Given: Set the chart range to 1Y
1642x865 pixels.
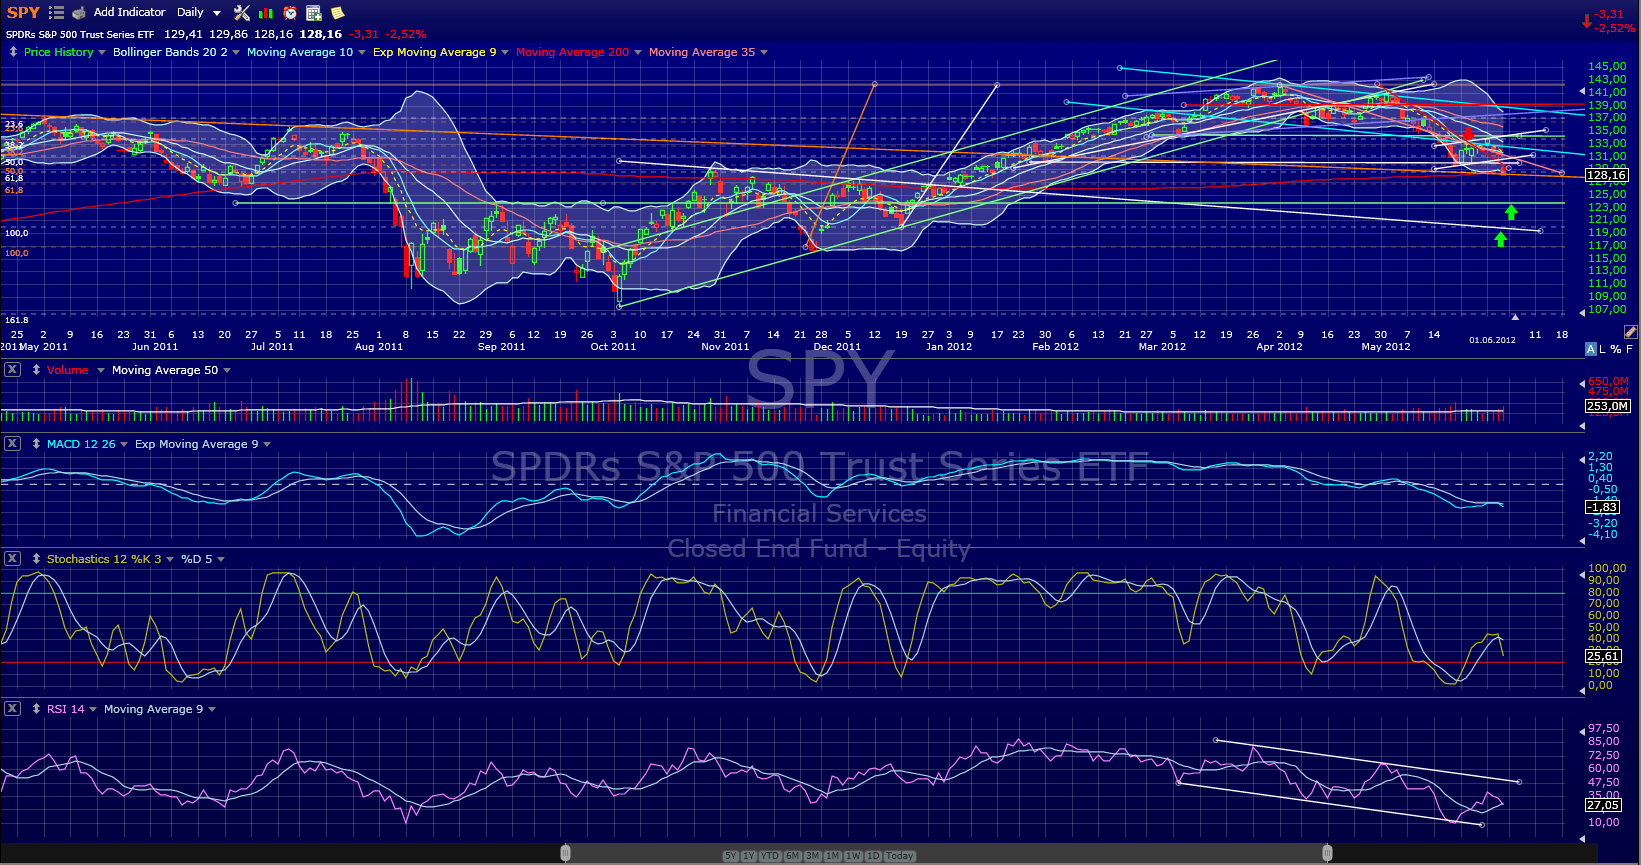Looking at the screenshot, I should pyautogui.click(x=749, y=856).
